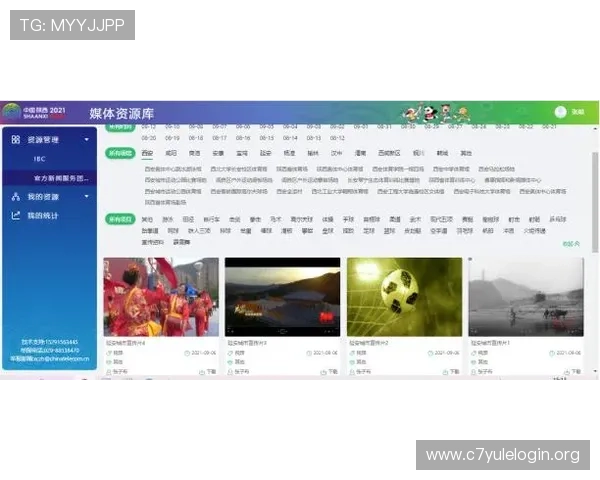
Task: Select the 西咸新区 city filter tab
Action: [x=389, y=153]
